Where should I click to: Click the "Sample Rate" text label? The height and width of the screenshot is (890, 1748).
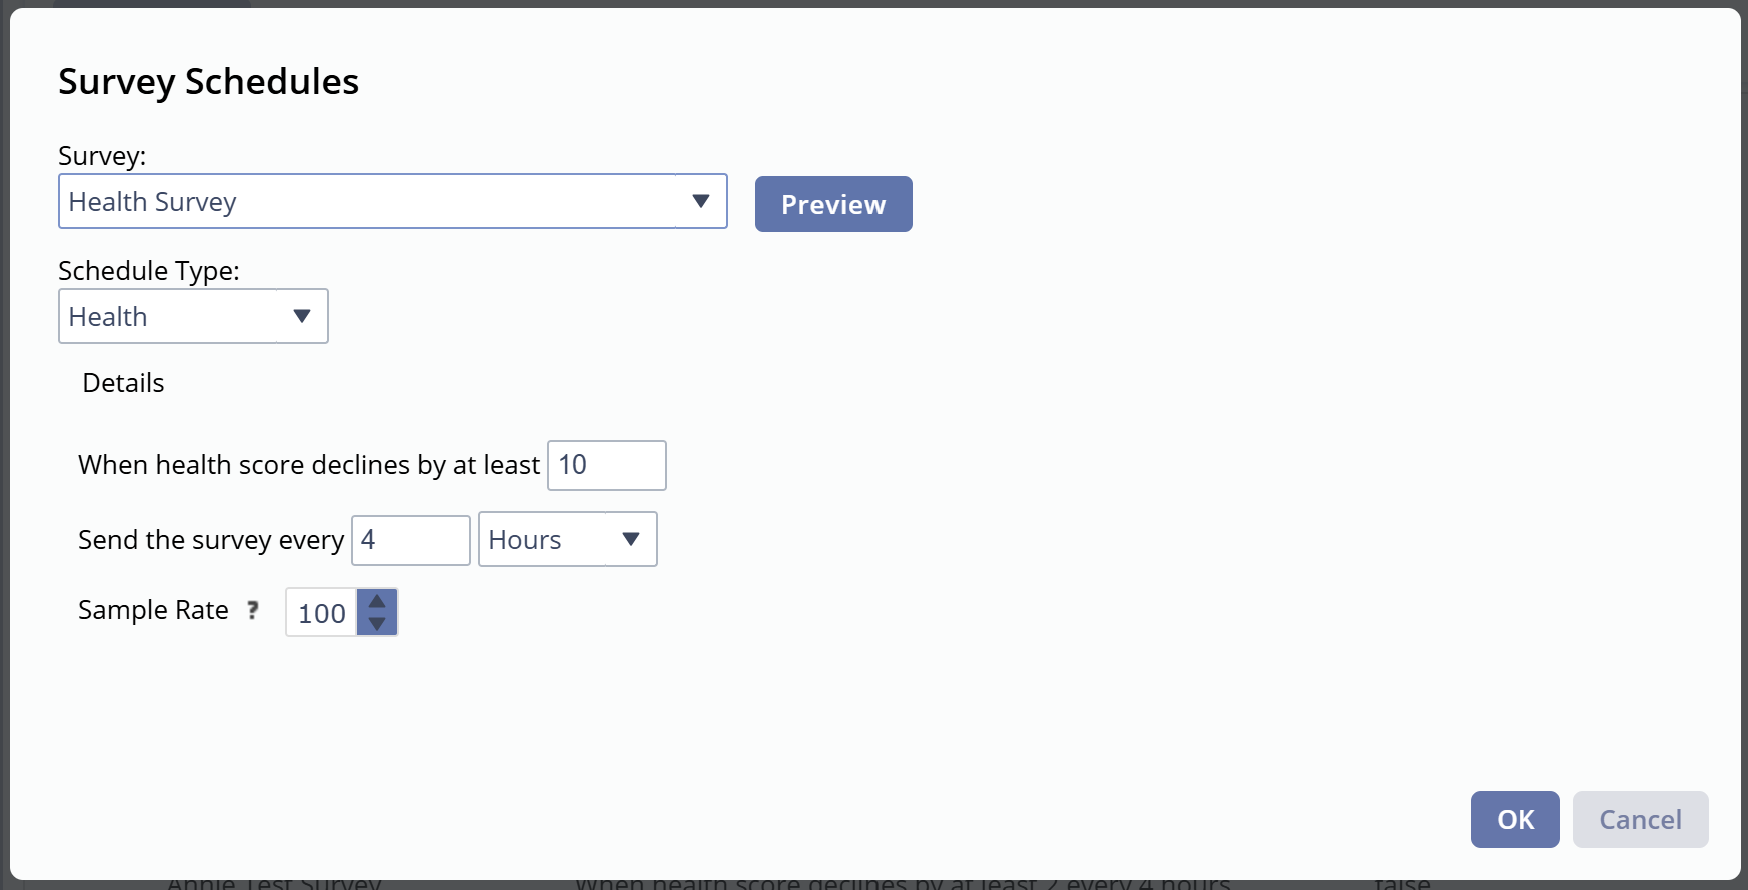coord(153,610)
